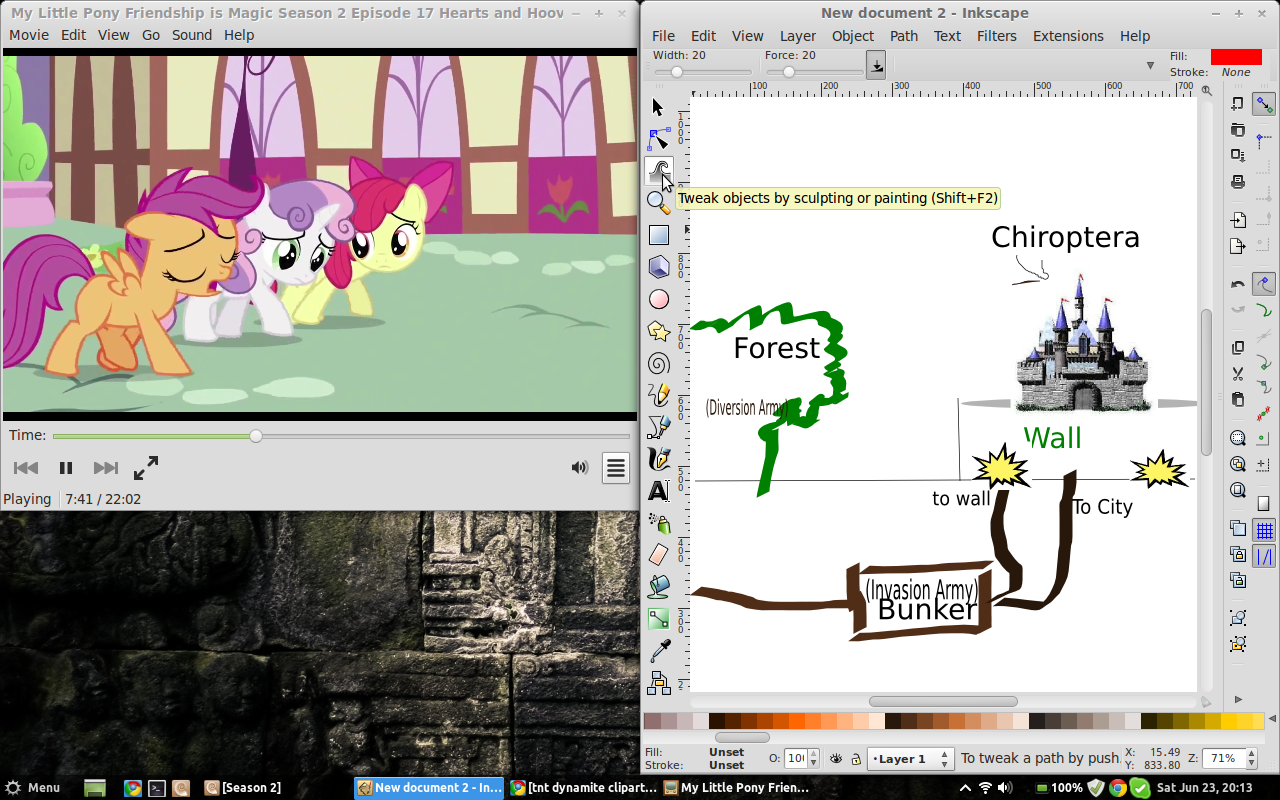
Task: Show hidden tray icons arrow in taskbar
Action: click(965, 788)
